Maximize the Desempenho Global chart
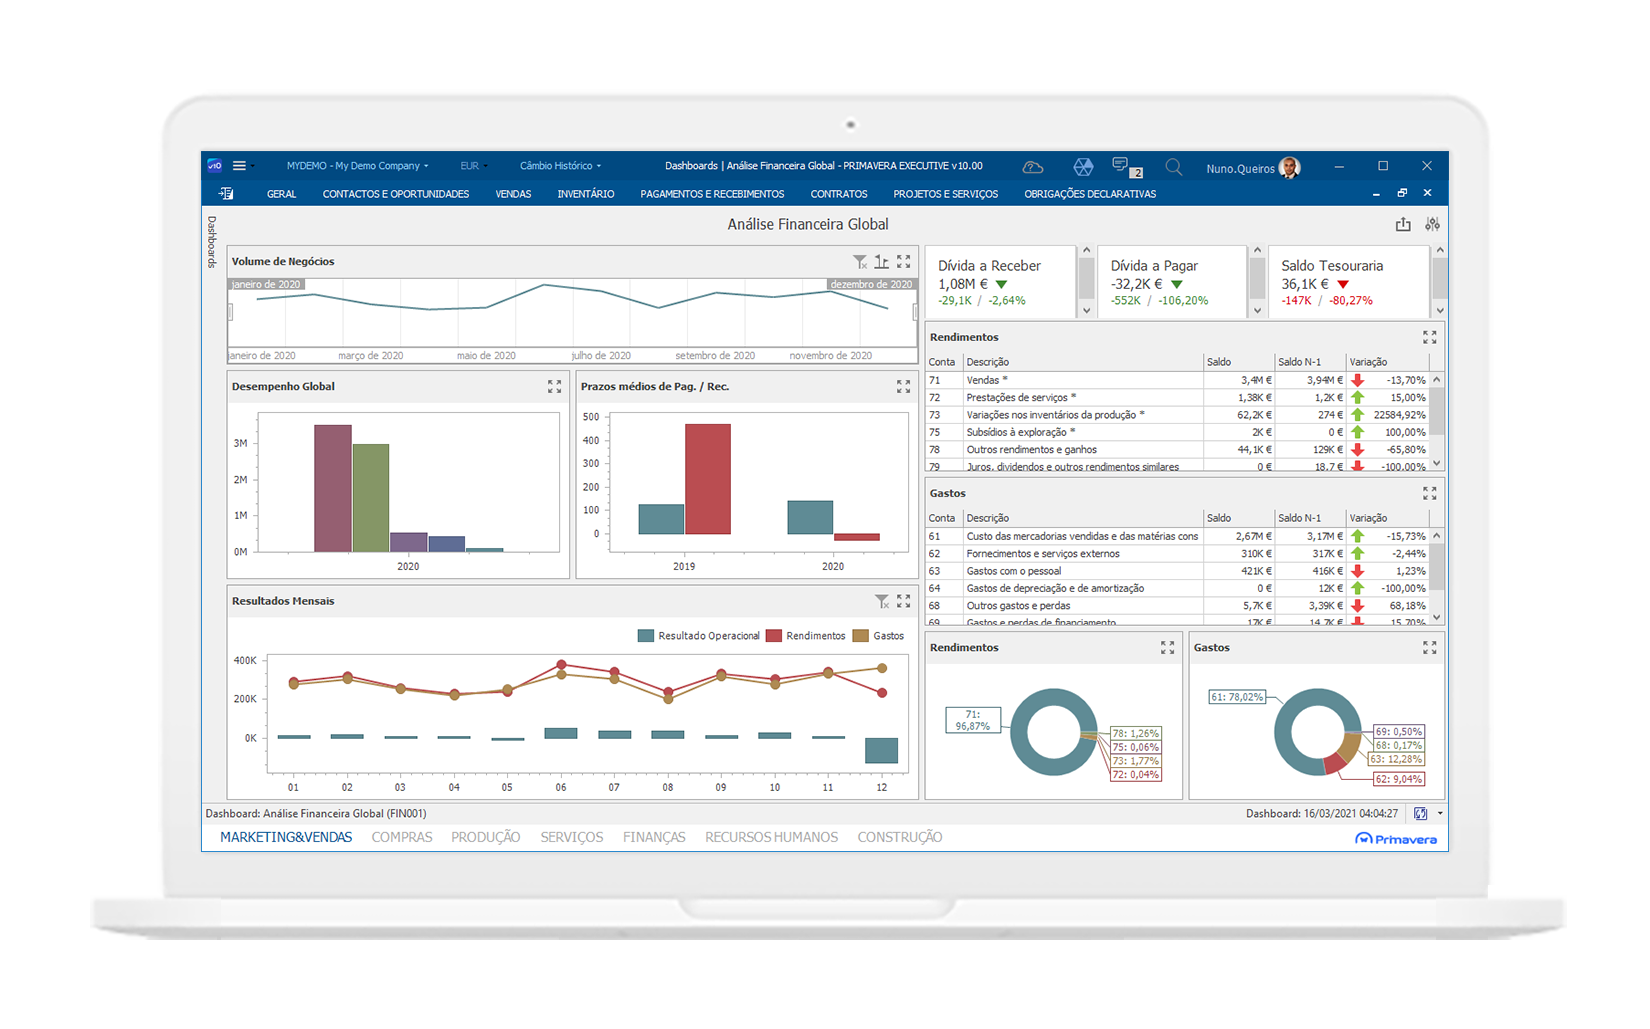 (555, 387)
